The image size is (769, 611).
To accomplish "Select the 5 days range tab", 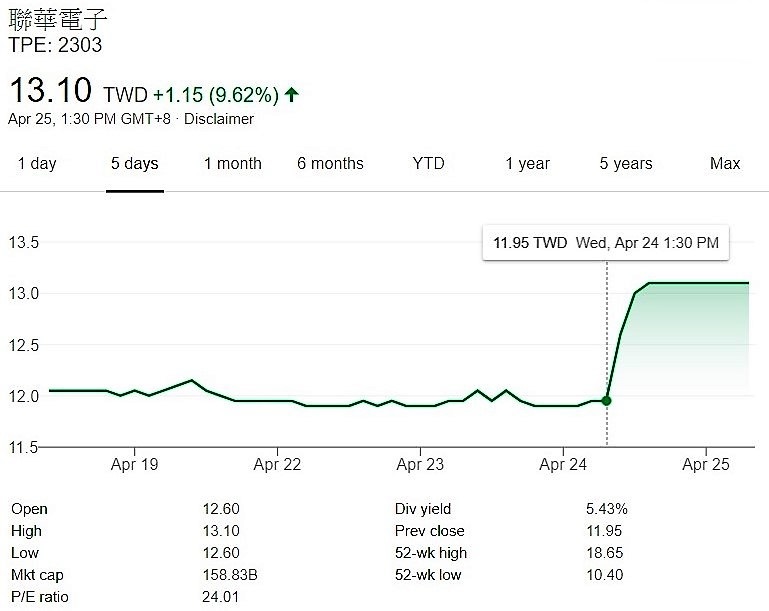I will (135, 163).
